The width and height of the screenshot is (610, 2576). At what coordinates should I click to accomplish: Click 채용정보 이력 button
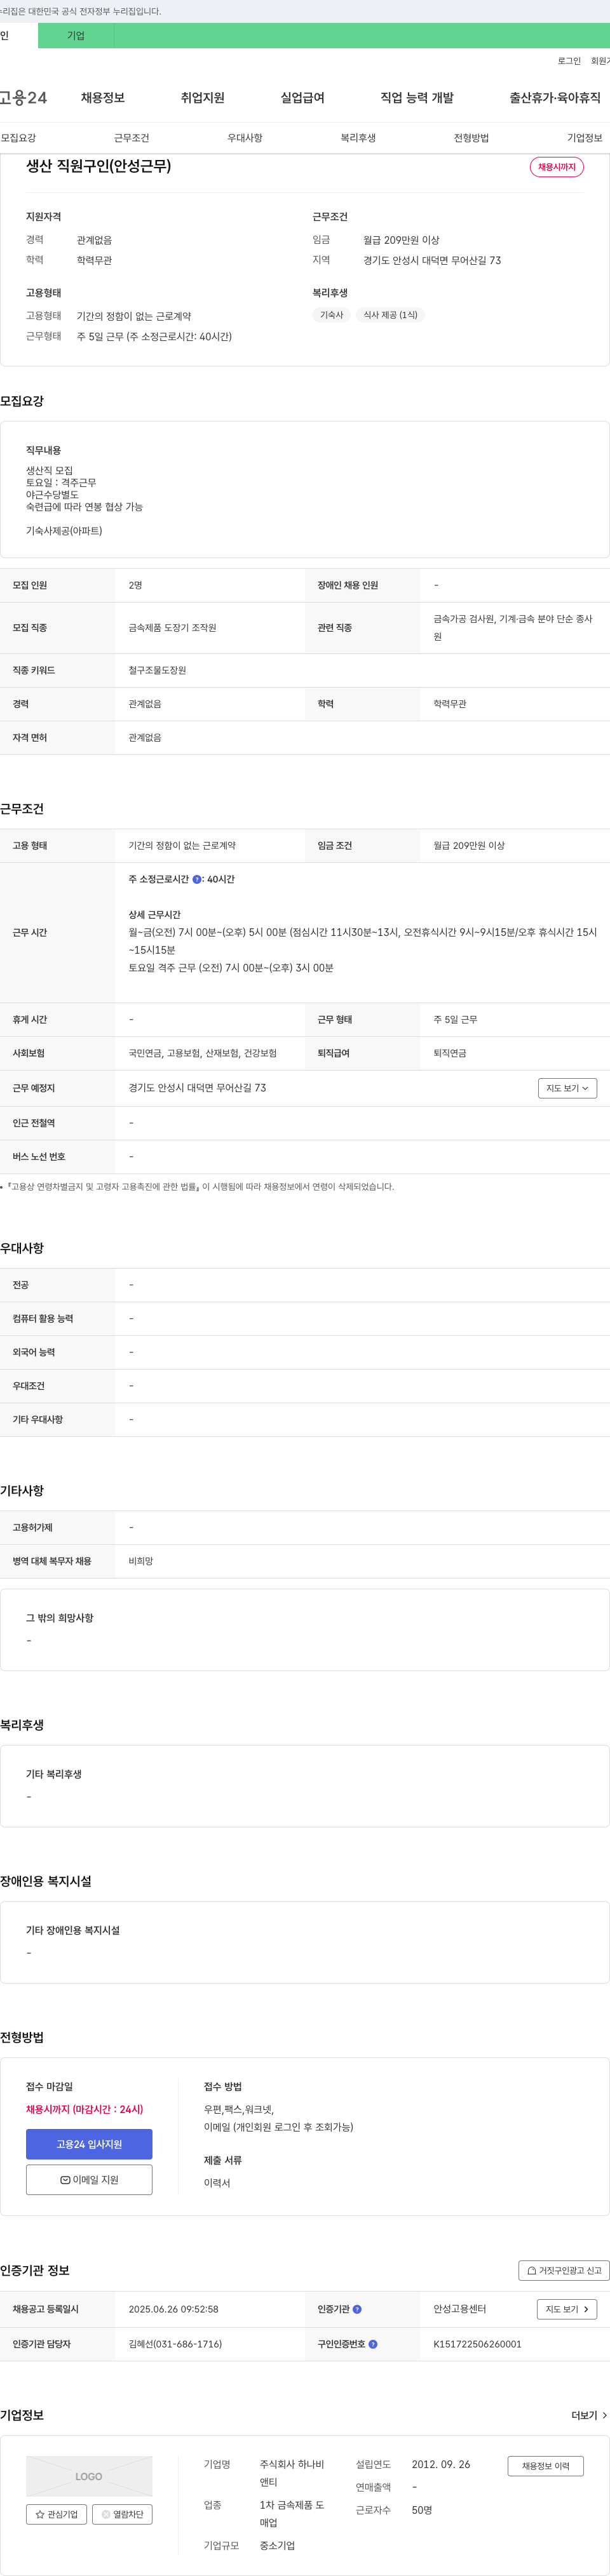pyautogui.click(x=545, y=2466)
